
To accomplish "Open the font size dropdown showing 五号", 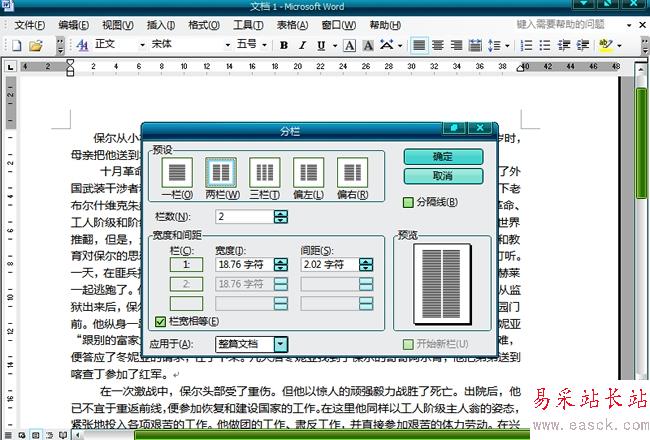I will (264, 45).
